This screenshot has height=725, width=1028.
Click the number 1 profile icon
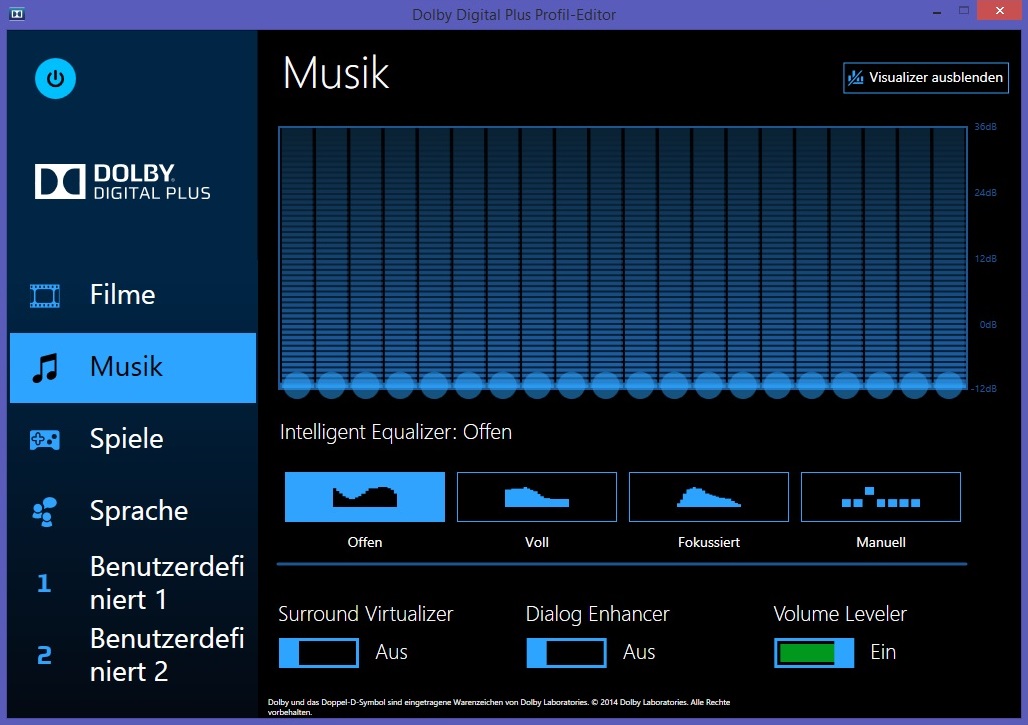coord(44,583)
